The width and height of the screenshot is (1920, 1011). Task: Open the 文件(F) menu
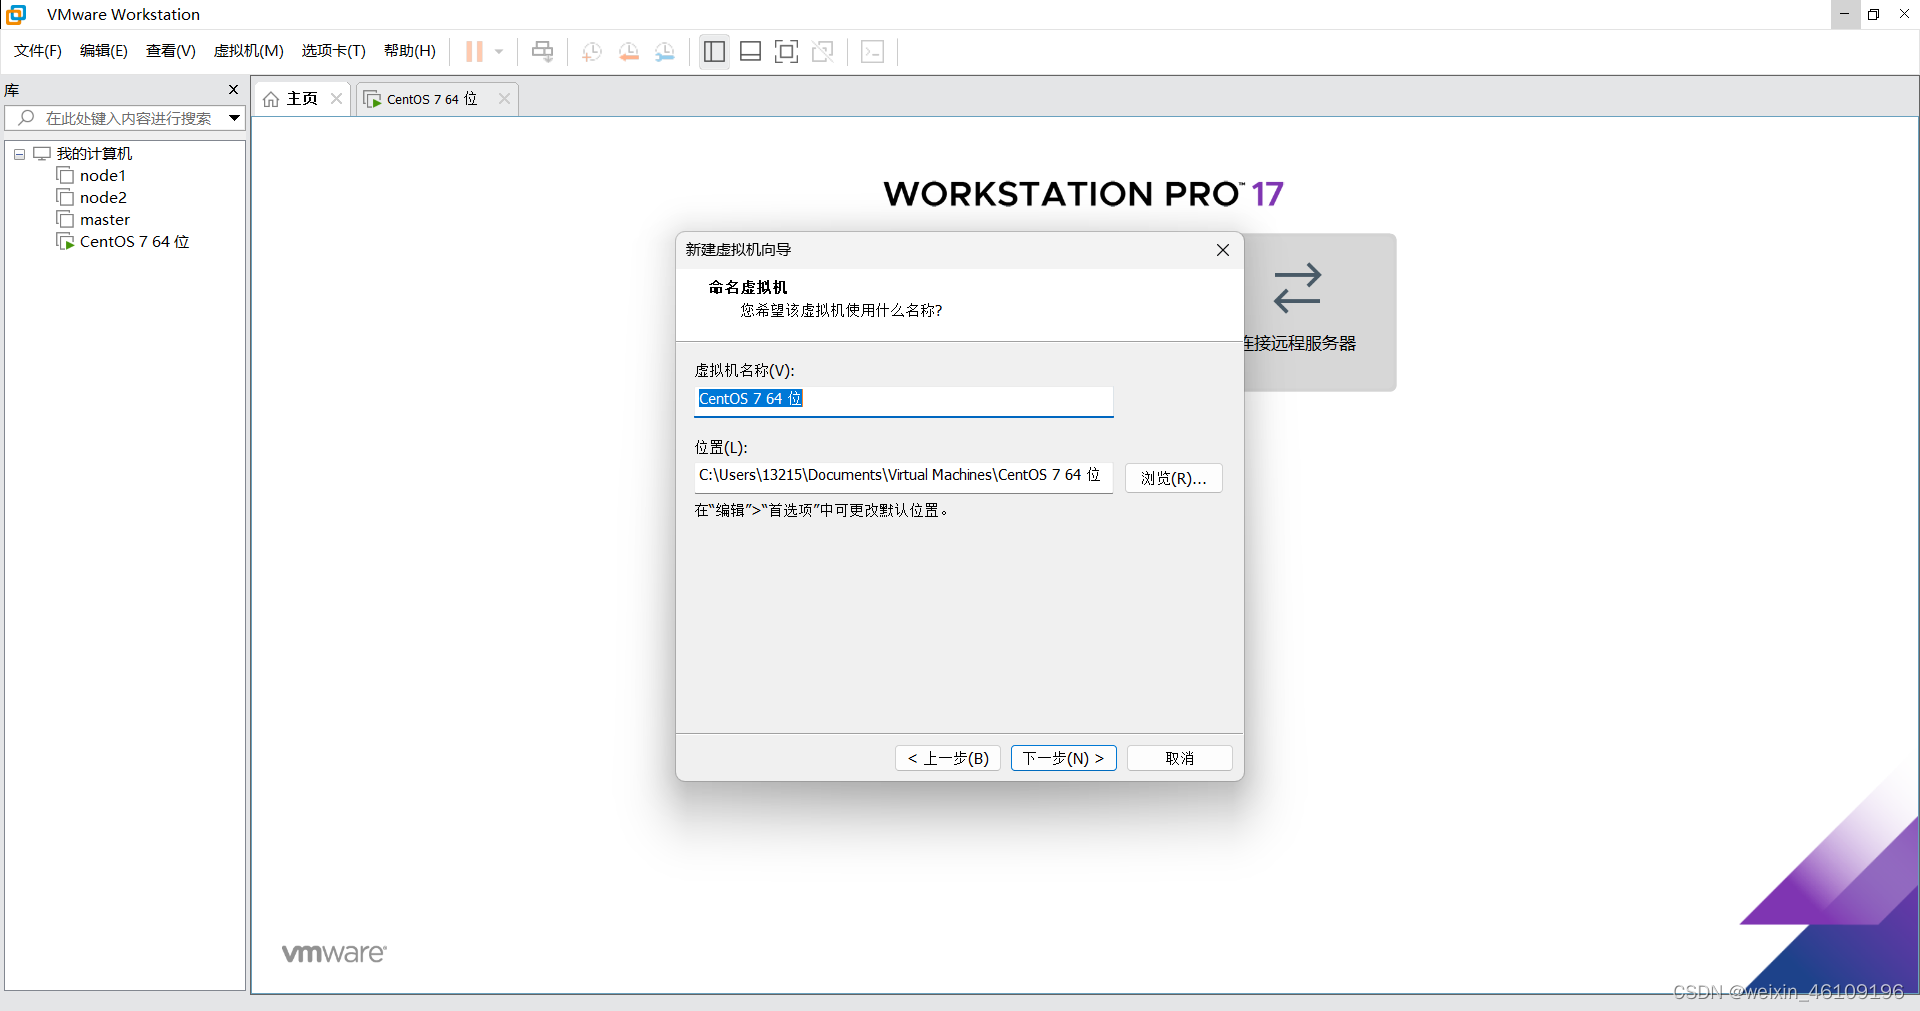click(x=38, y=51)
